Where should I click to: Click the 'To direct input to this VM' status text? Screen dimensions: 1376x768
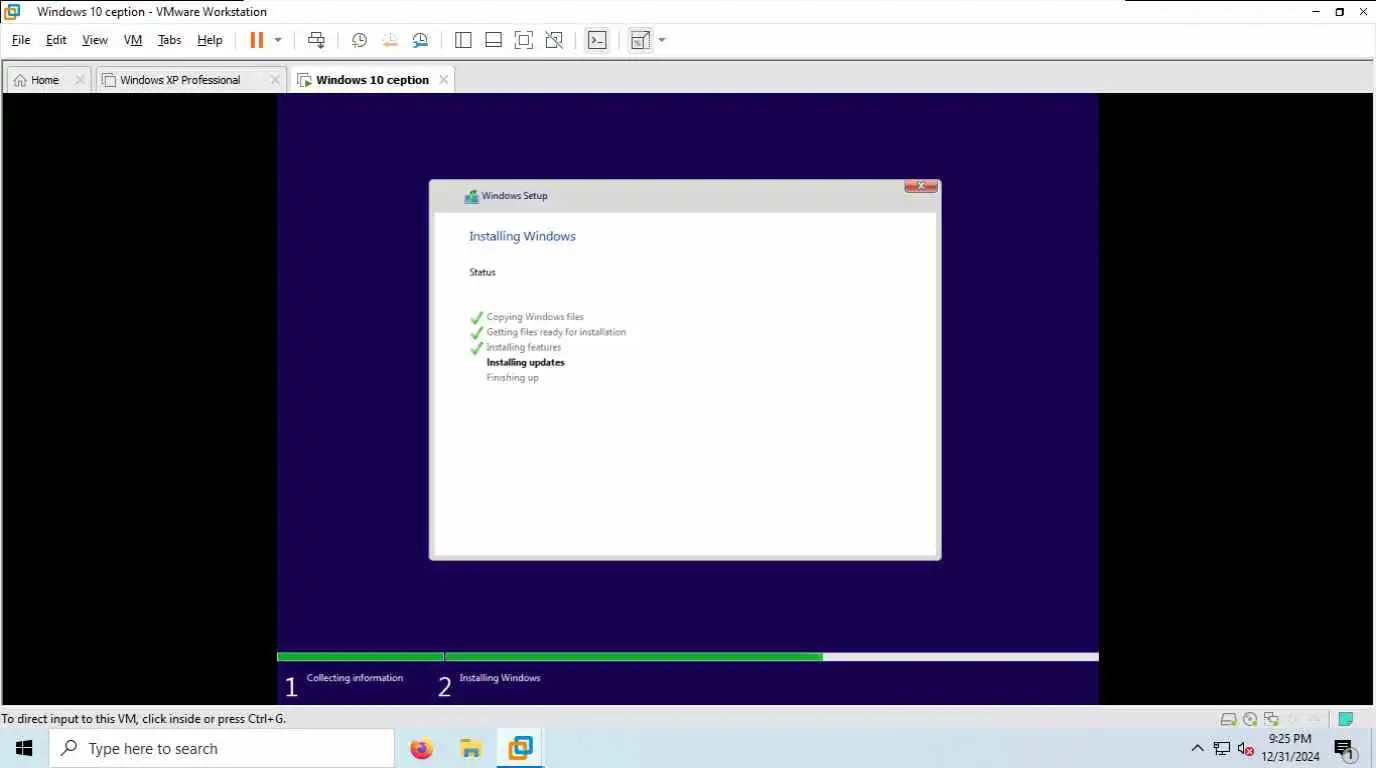click(x=143, y=719)
